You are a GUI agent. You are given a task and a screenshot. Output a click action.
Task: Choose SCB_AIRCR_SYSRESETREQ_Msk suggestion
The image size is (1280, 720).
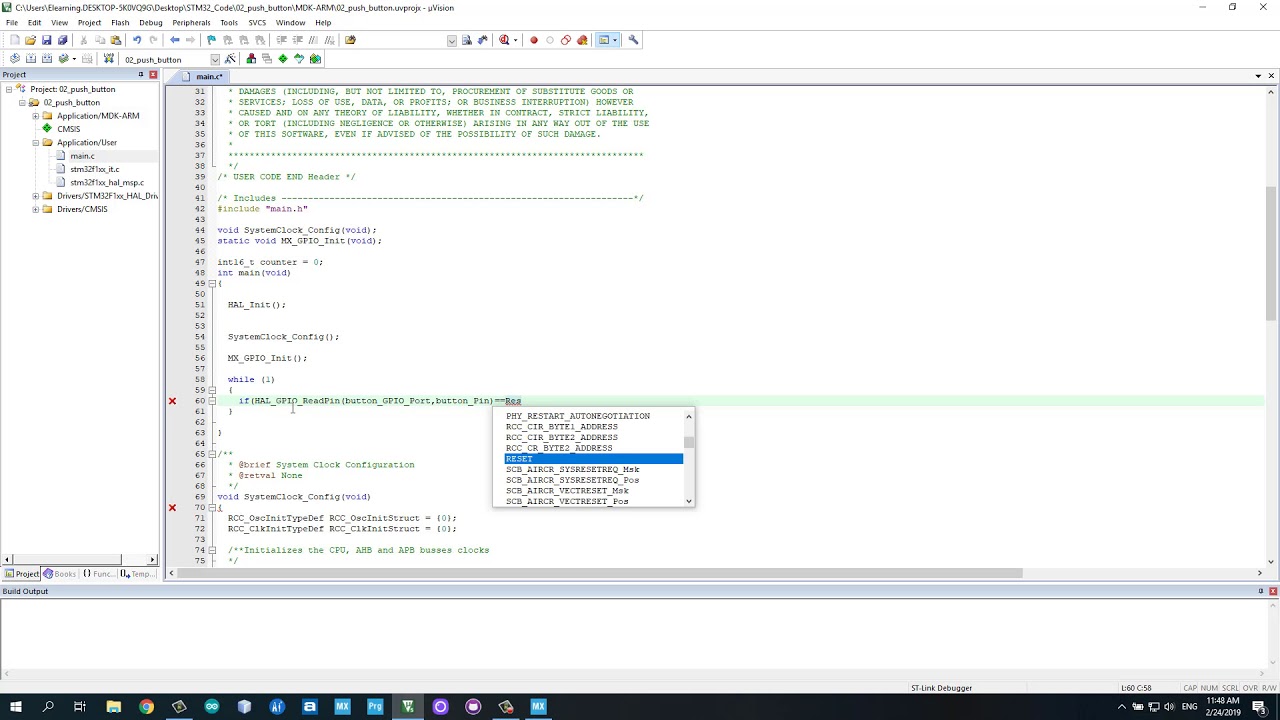(594, 469)
